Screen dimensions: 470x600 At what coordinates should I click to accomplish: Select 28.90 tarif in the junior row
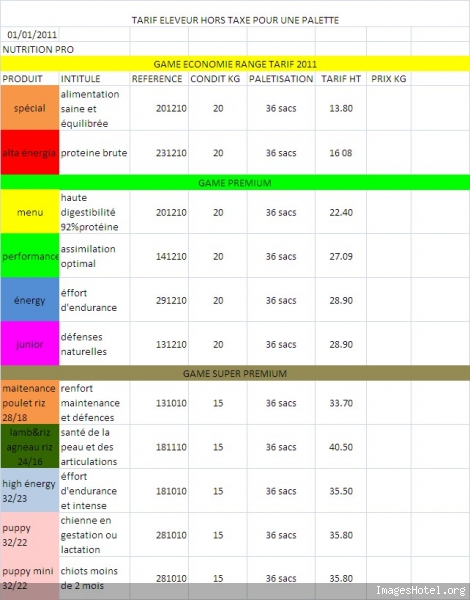point(341,344)
